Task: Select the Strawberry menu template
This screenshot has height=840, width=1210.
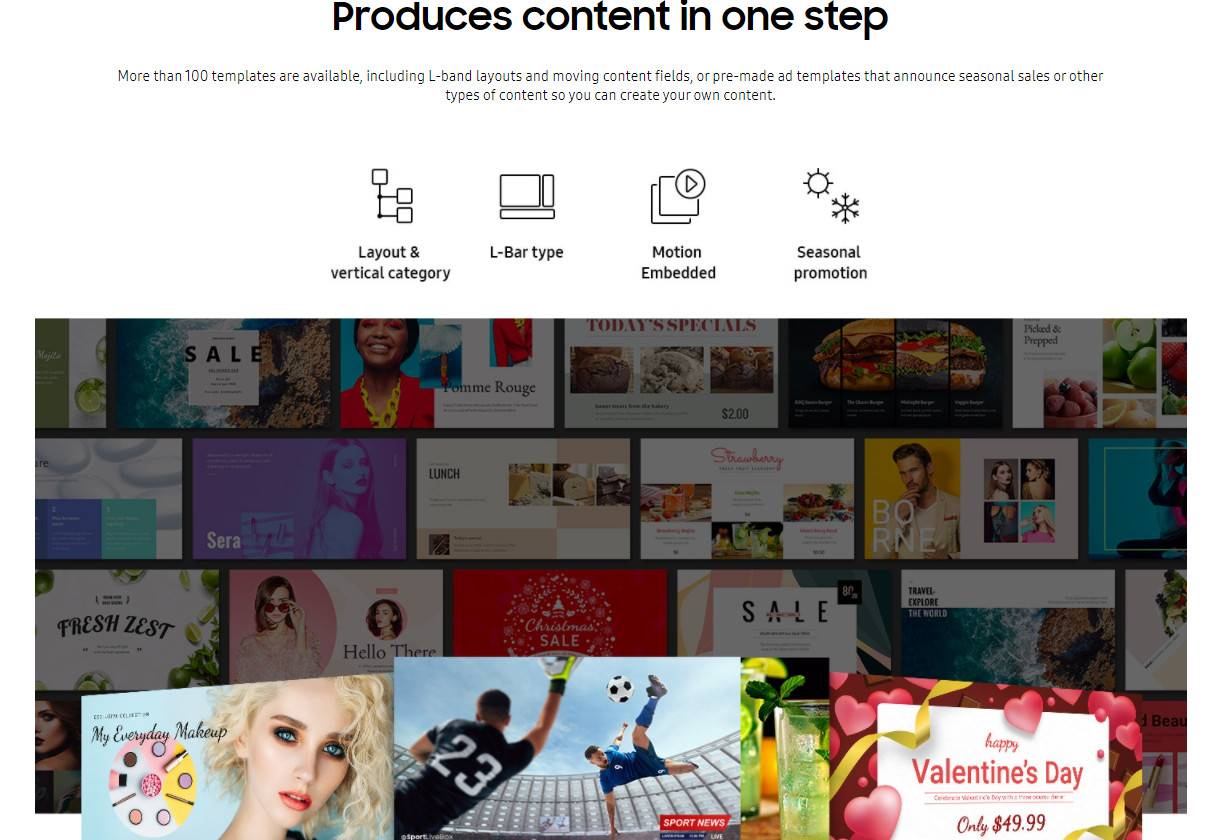Action: point(747,498)
